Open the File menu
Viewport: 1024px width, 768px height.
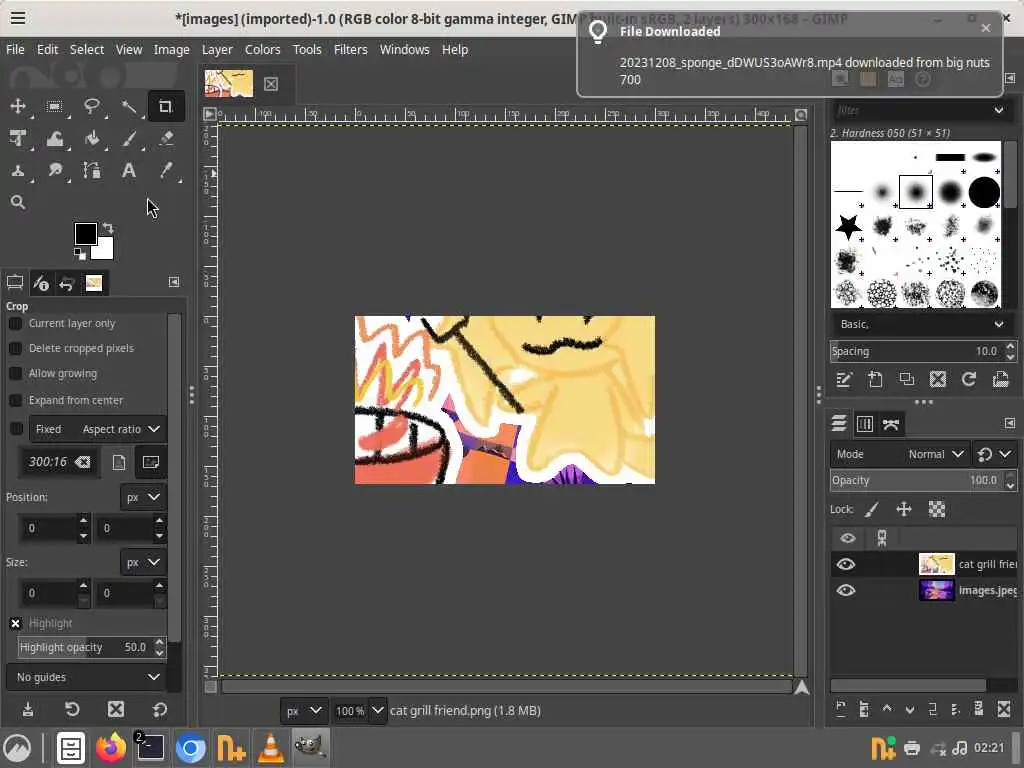pos(15,50)
